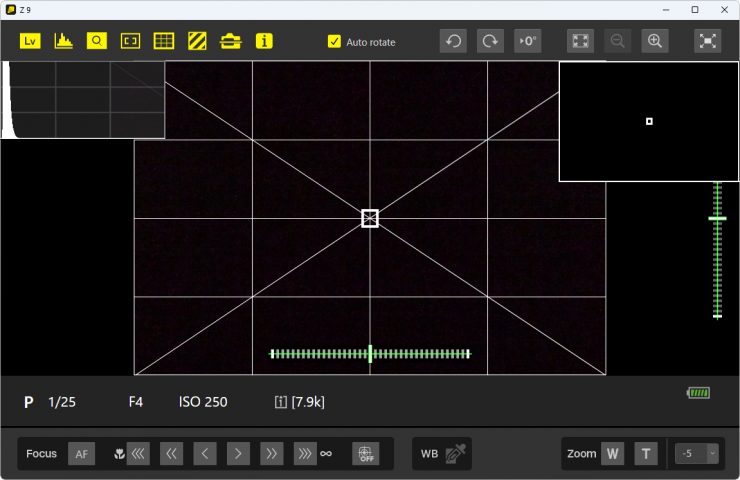Image resolution: width=740 pixels, height=480 pixels.
Task: Toggle the focus area frame icon
Action: pyautogui.click(x=130, y=41)
